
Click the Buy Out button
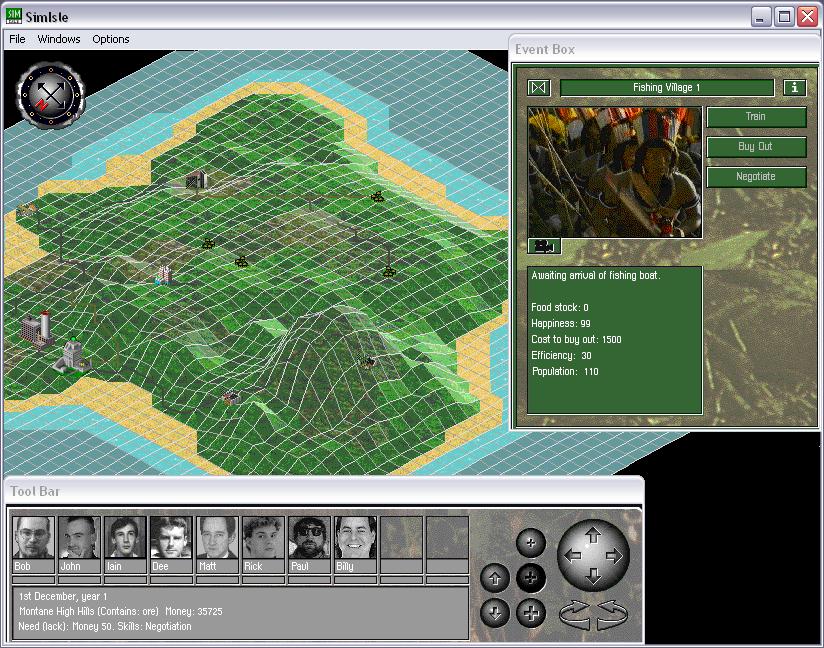756,147
